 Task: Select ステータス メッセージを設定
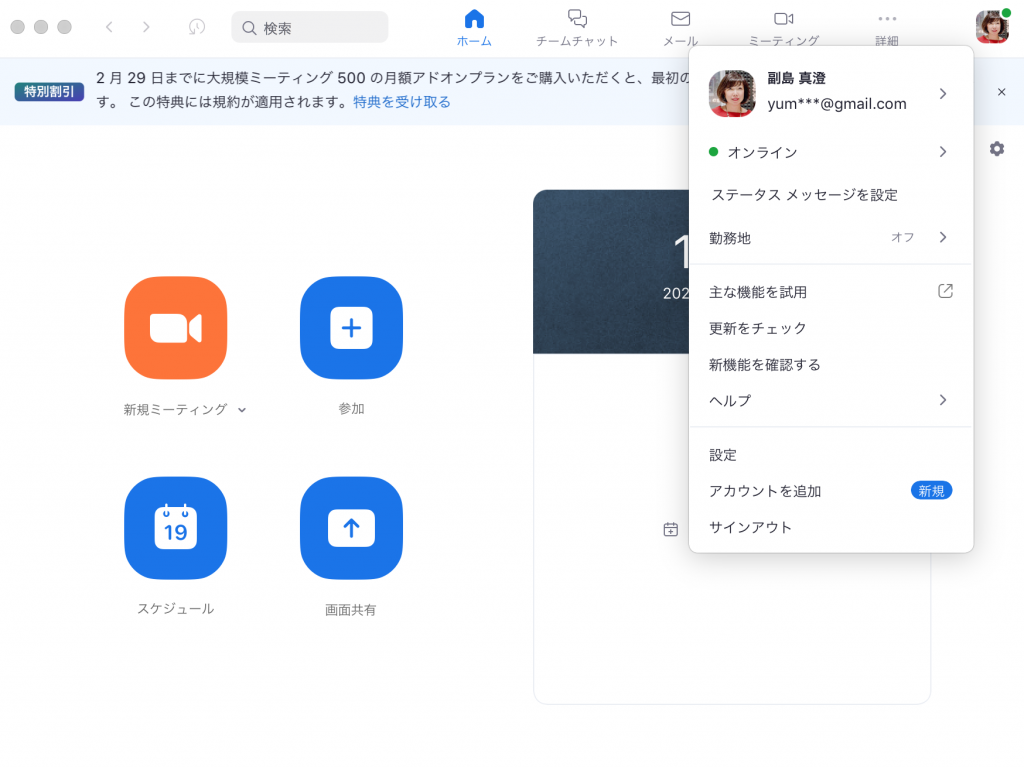[x=804, y=195]
